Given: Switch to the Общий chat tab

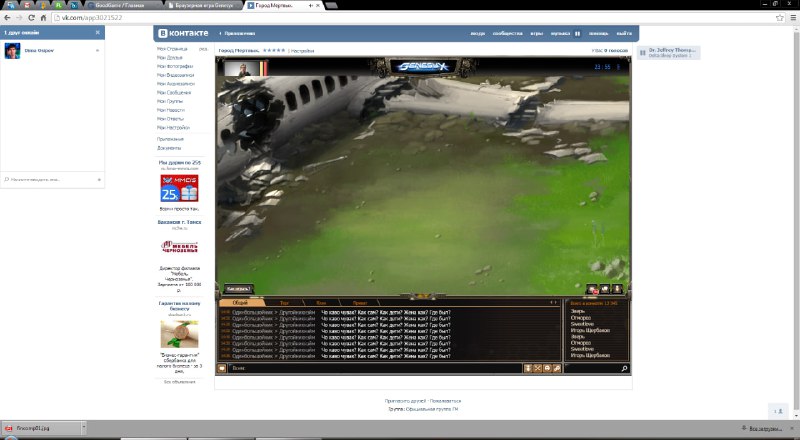Looking at the screenshot, I should [240, 303].
